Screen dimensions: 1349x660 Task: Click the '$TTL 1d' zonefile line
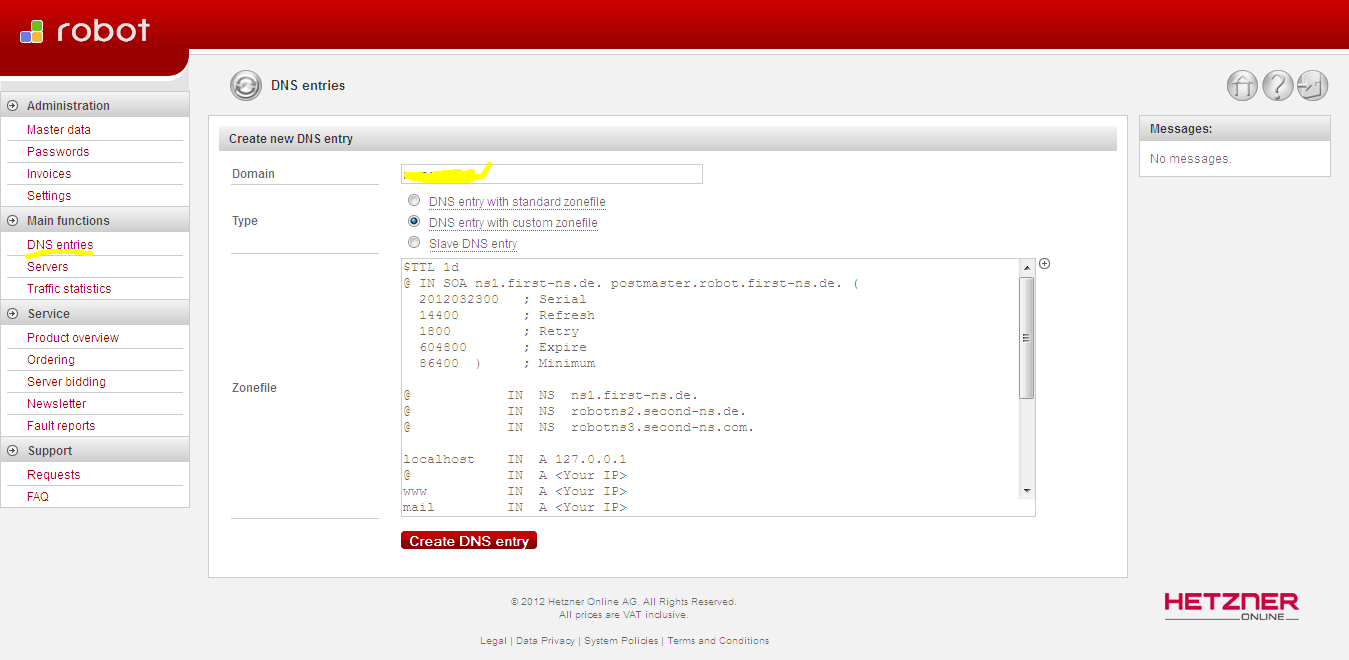tap(431, 267)
